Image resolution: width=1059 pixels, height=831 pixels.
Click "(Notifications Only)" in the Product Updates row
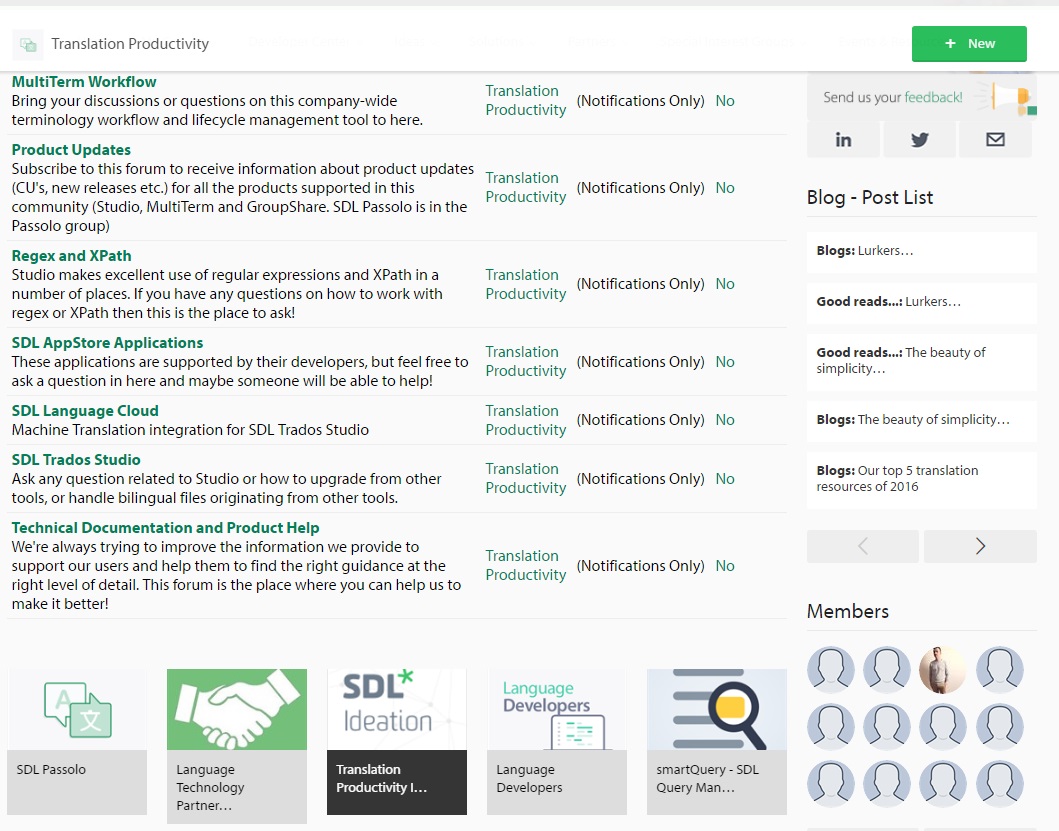(640, 188)
